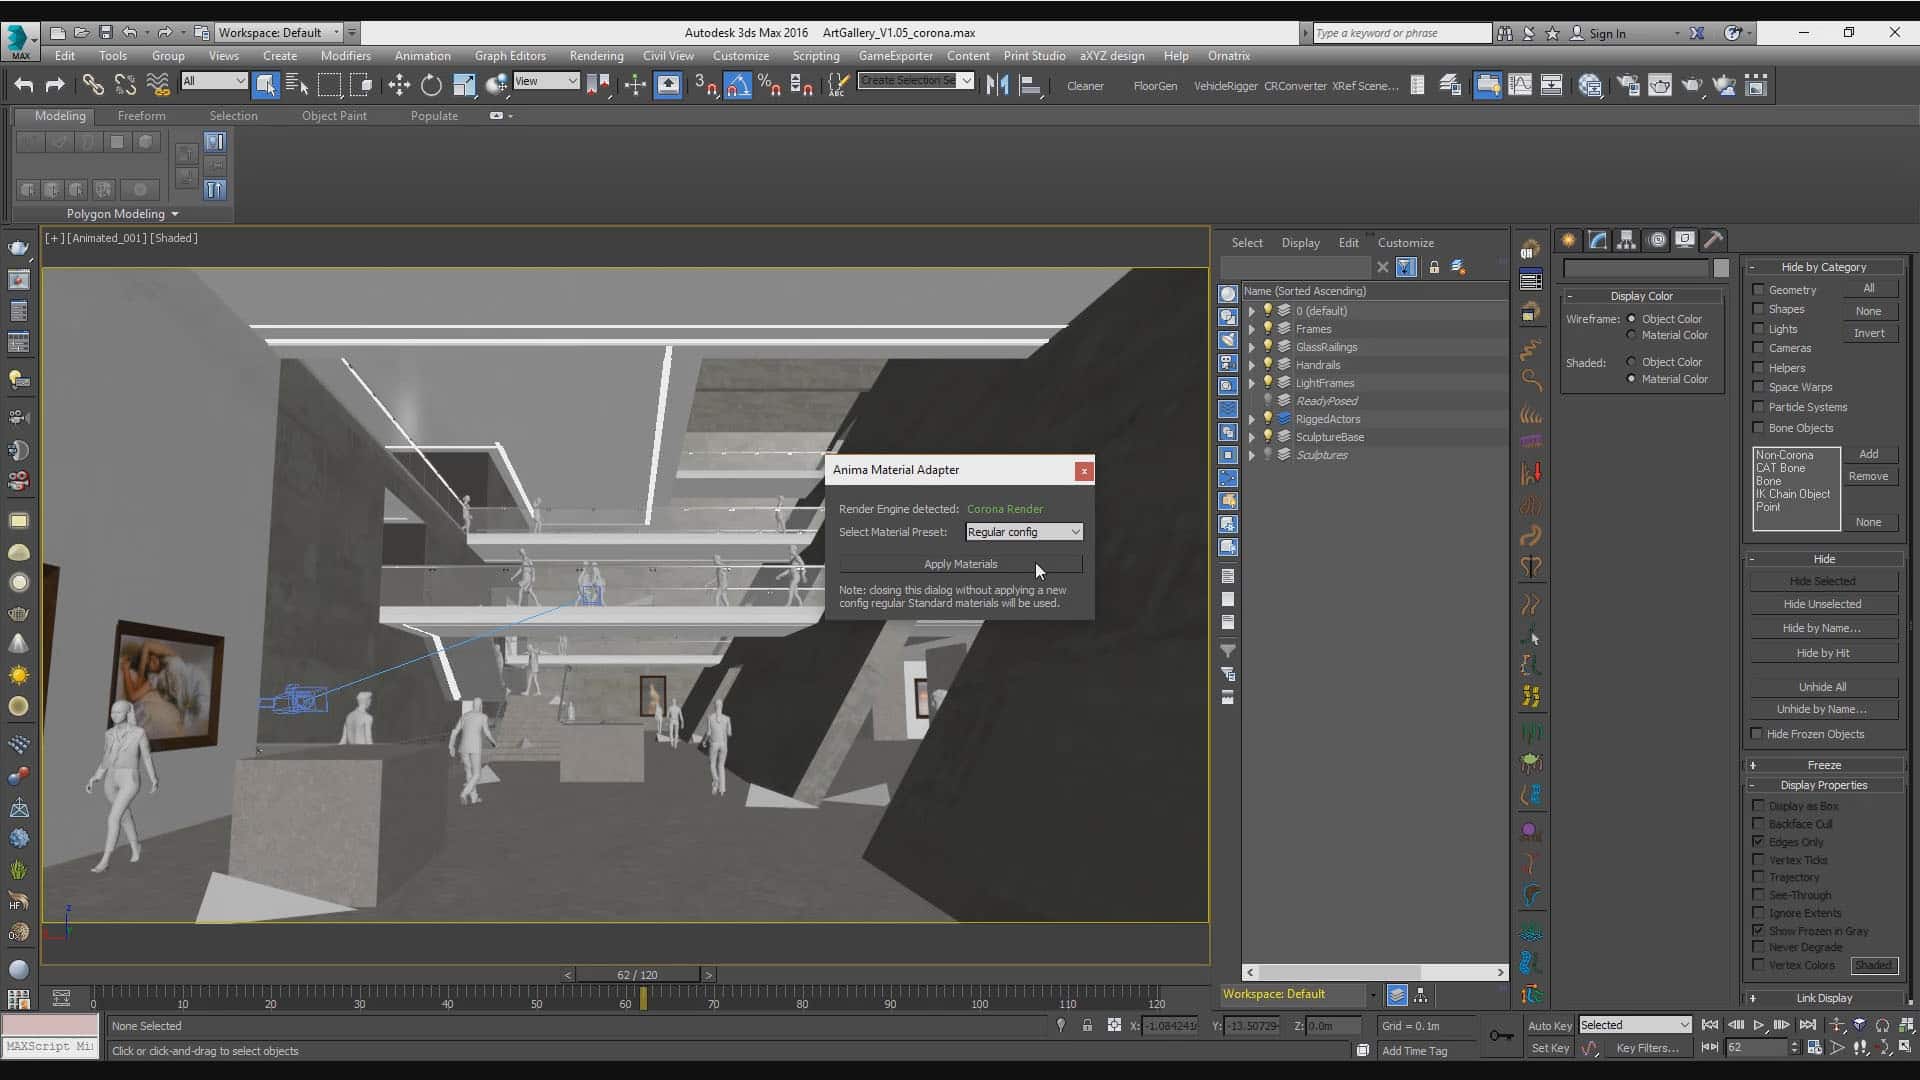Toggle light bulb visibility for Frames layer
This screenshot has width=1920, height=1080.
[1267, 328]
